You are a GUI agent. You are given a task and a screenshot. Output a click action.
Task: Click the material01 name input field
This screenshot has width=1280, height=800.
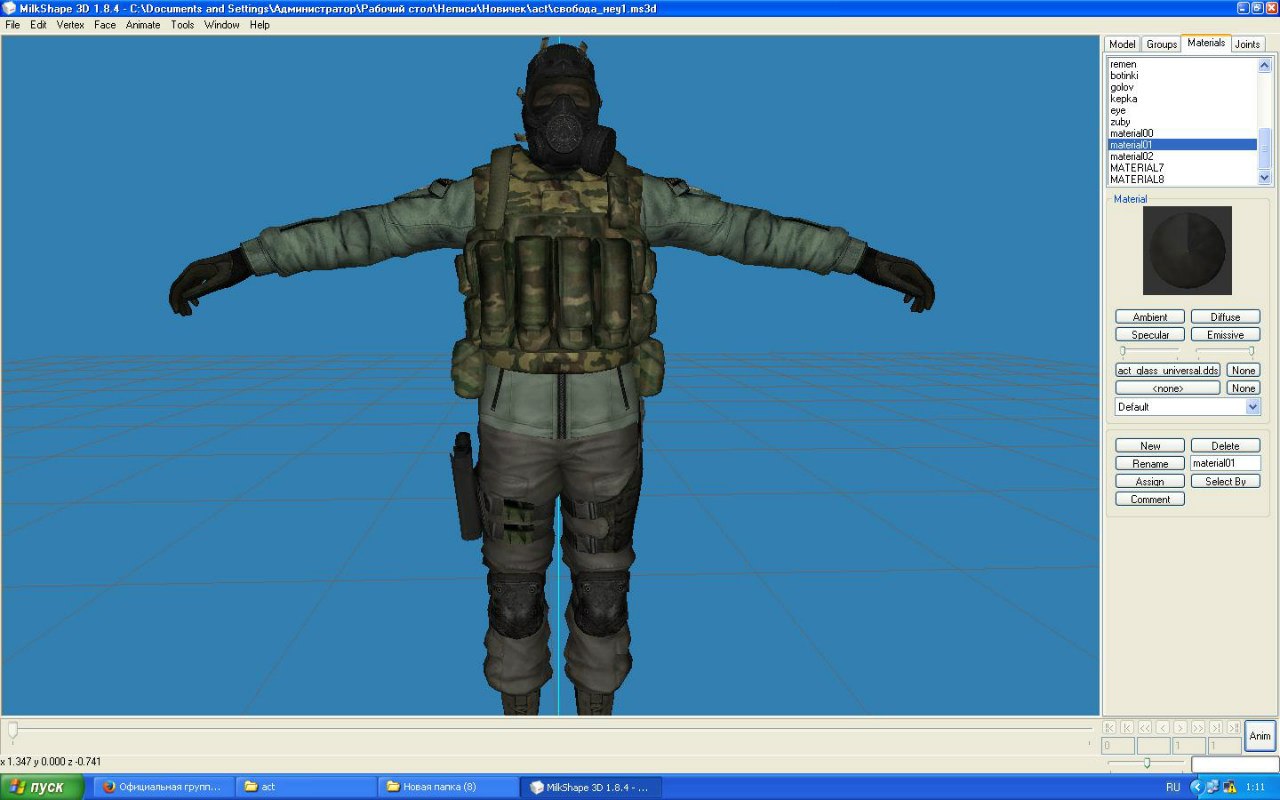click(x=1225, y=464)
